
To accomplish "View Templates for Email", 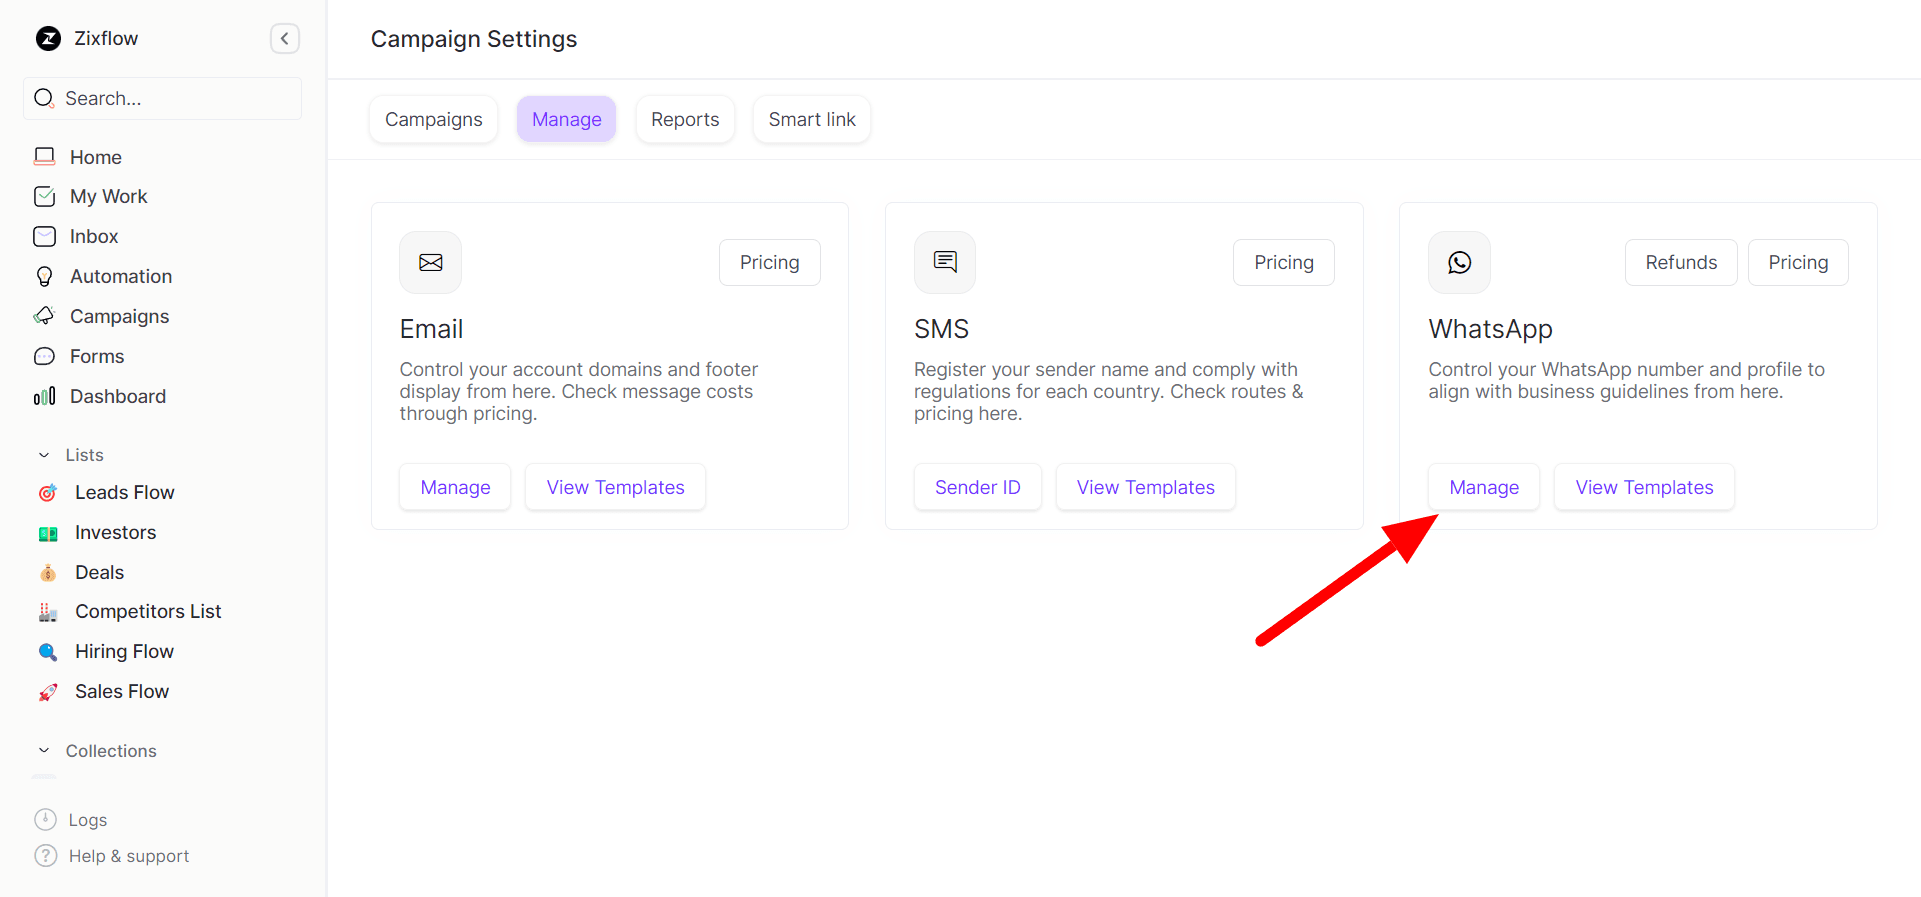I will point(615,488).
